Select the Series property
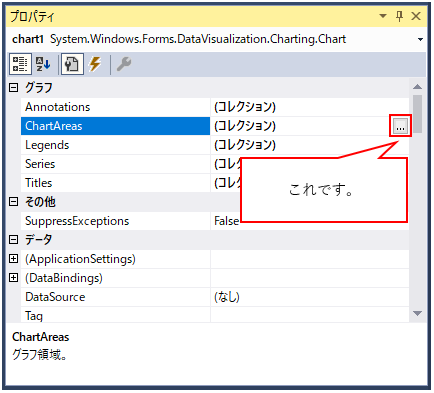Image resolution: width=434 pixels, height=393 pixels. pos(115,164)
